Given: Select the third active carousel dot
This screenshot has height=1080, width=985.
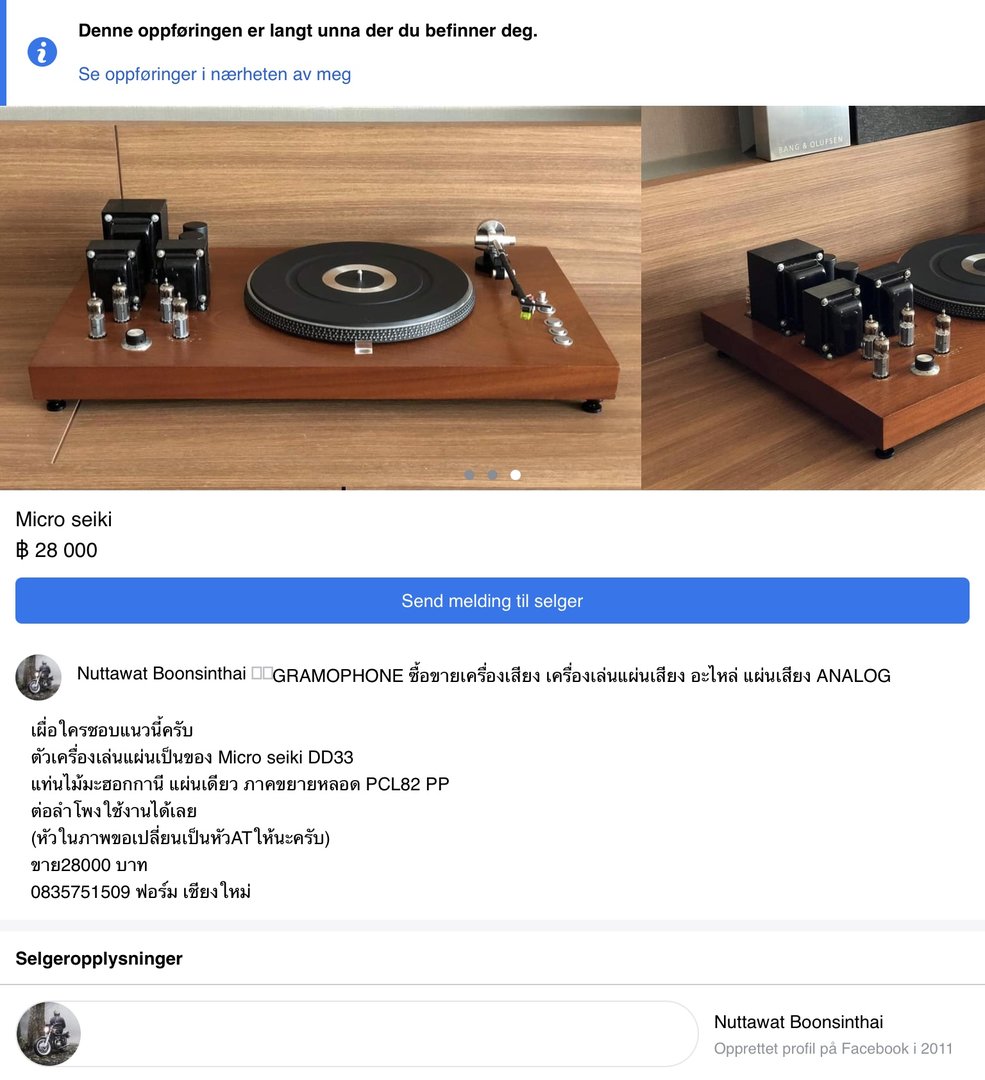Looking at the screenshot, I should 515,475.
